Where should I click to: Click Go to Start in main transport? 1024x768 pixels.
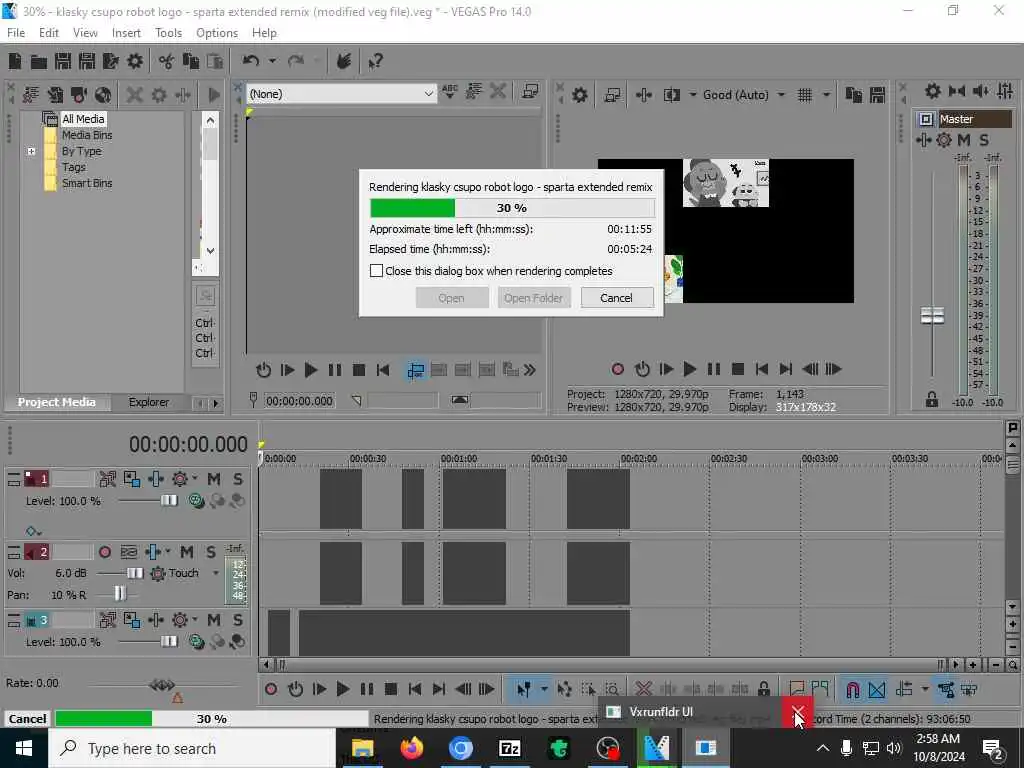point(414,689)
